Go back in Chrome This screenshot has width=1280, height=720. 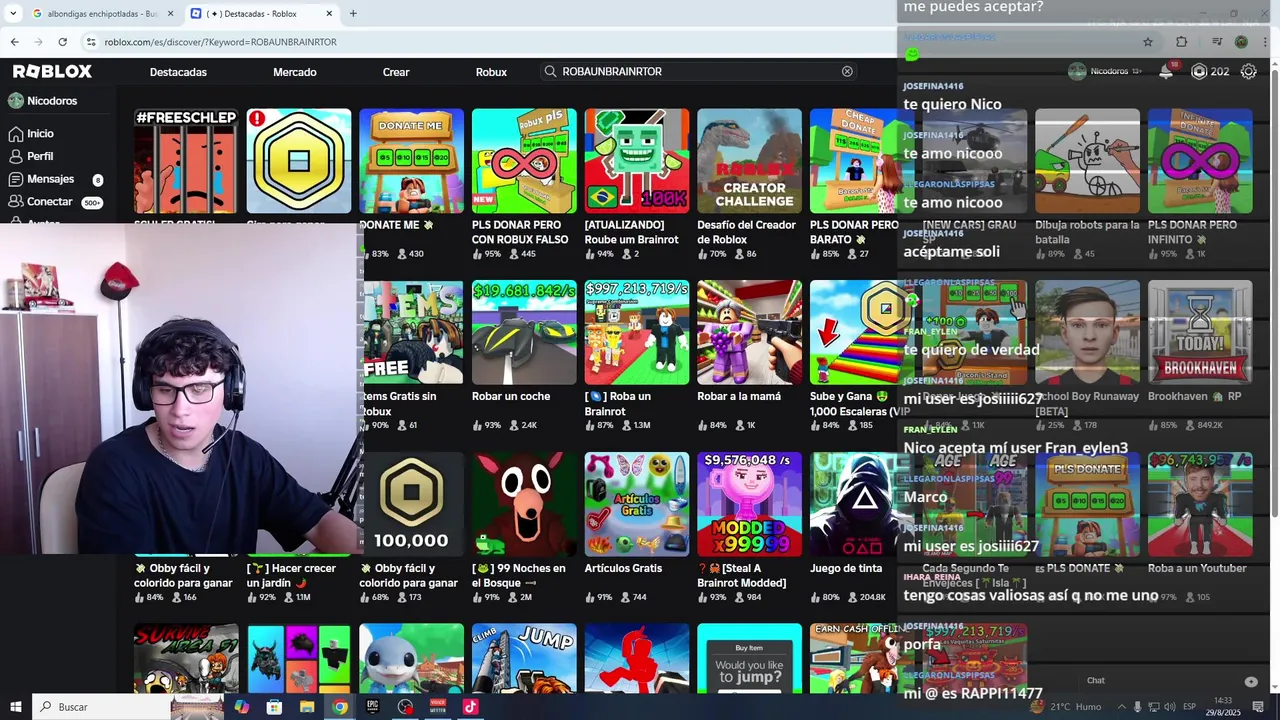pos(14,42)
